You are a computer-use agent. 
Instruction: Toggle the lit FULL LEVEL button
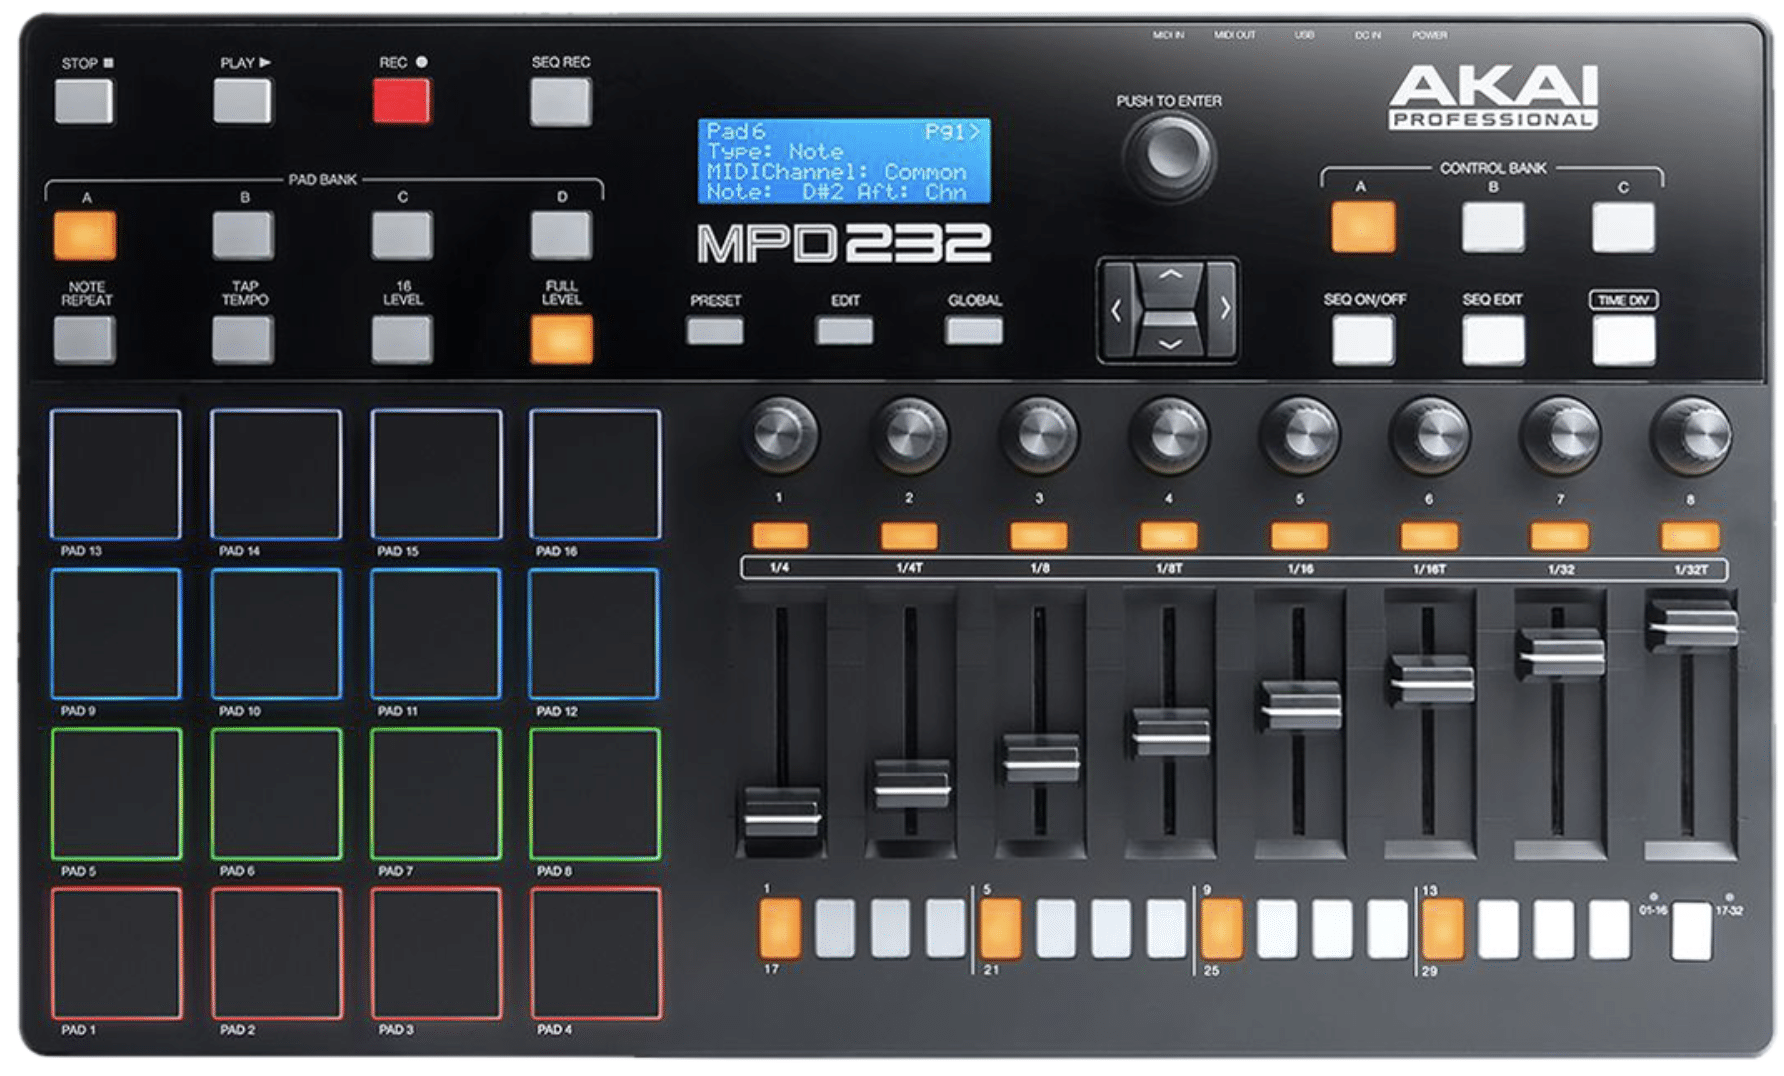pyautogui.click(x=561, y=339)
